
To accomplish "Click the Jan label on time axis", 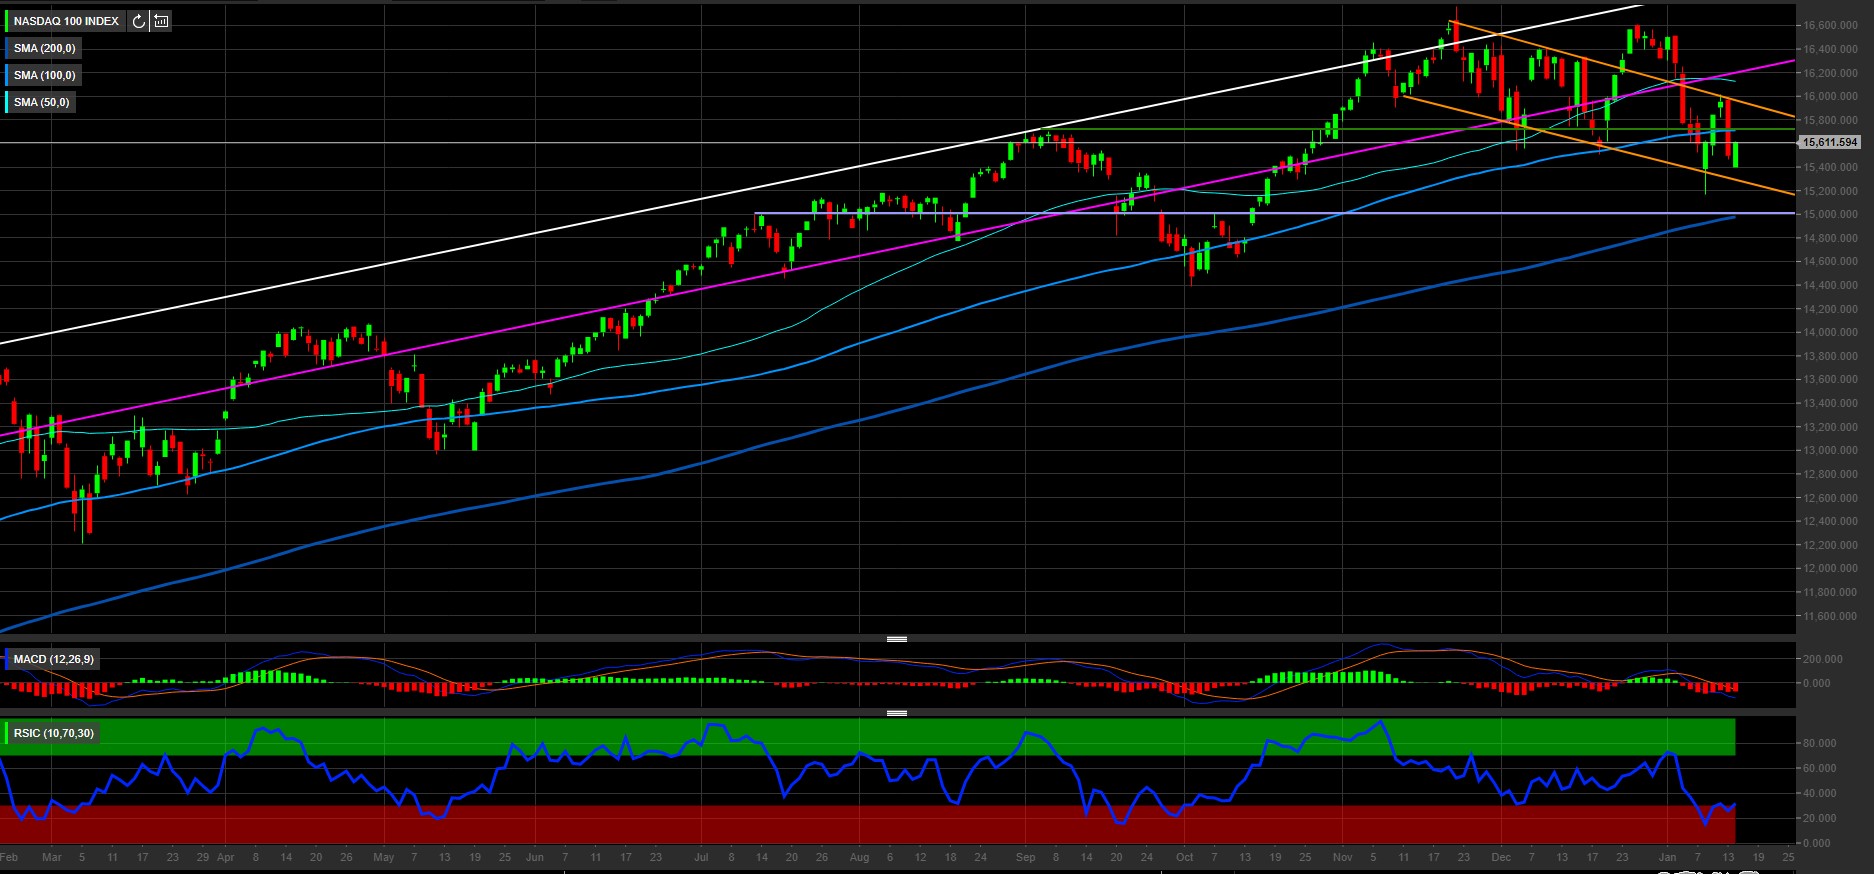I will point(1667,857).
